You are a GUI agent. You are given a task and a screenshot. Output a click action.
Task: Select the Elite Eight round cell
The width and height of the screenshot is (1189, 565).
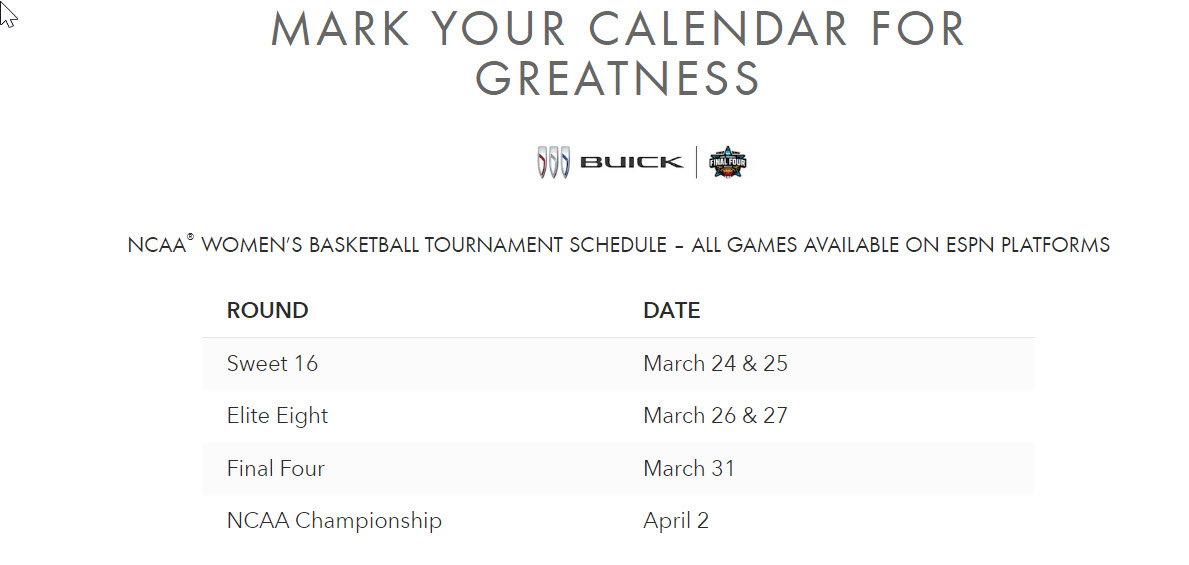coord(277,416)
